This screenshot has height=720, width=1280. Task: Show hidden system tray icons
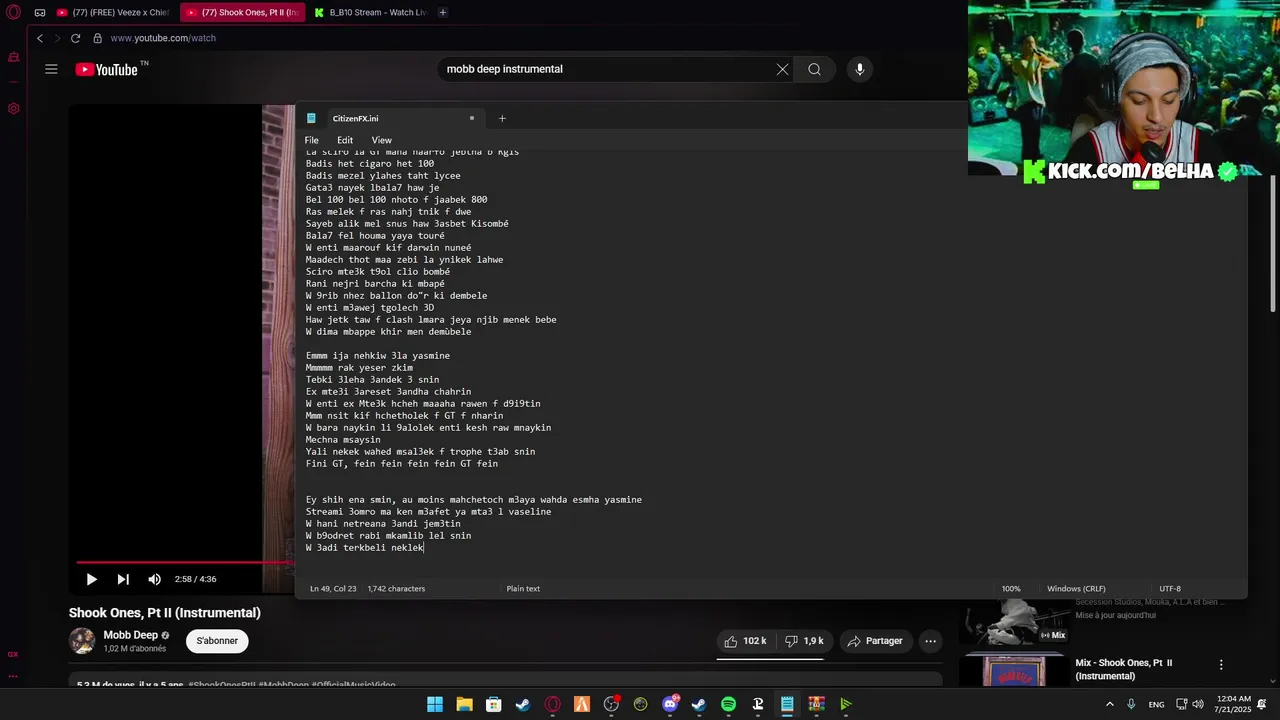[1109, 704]
